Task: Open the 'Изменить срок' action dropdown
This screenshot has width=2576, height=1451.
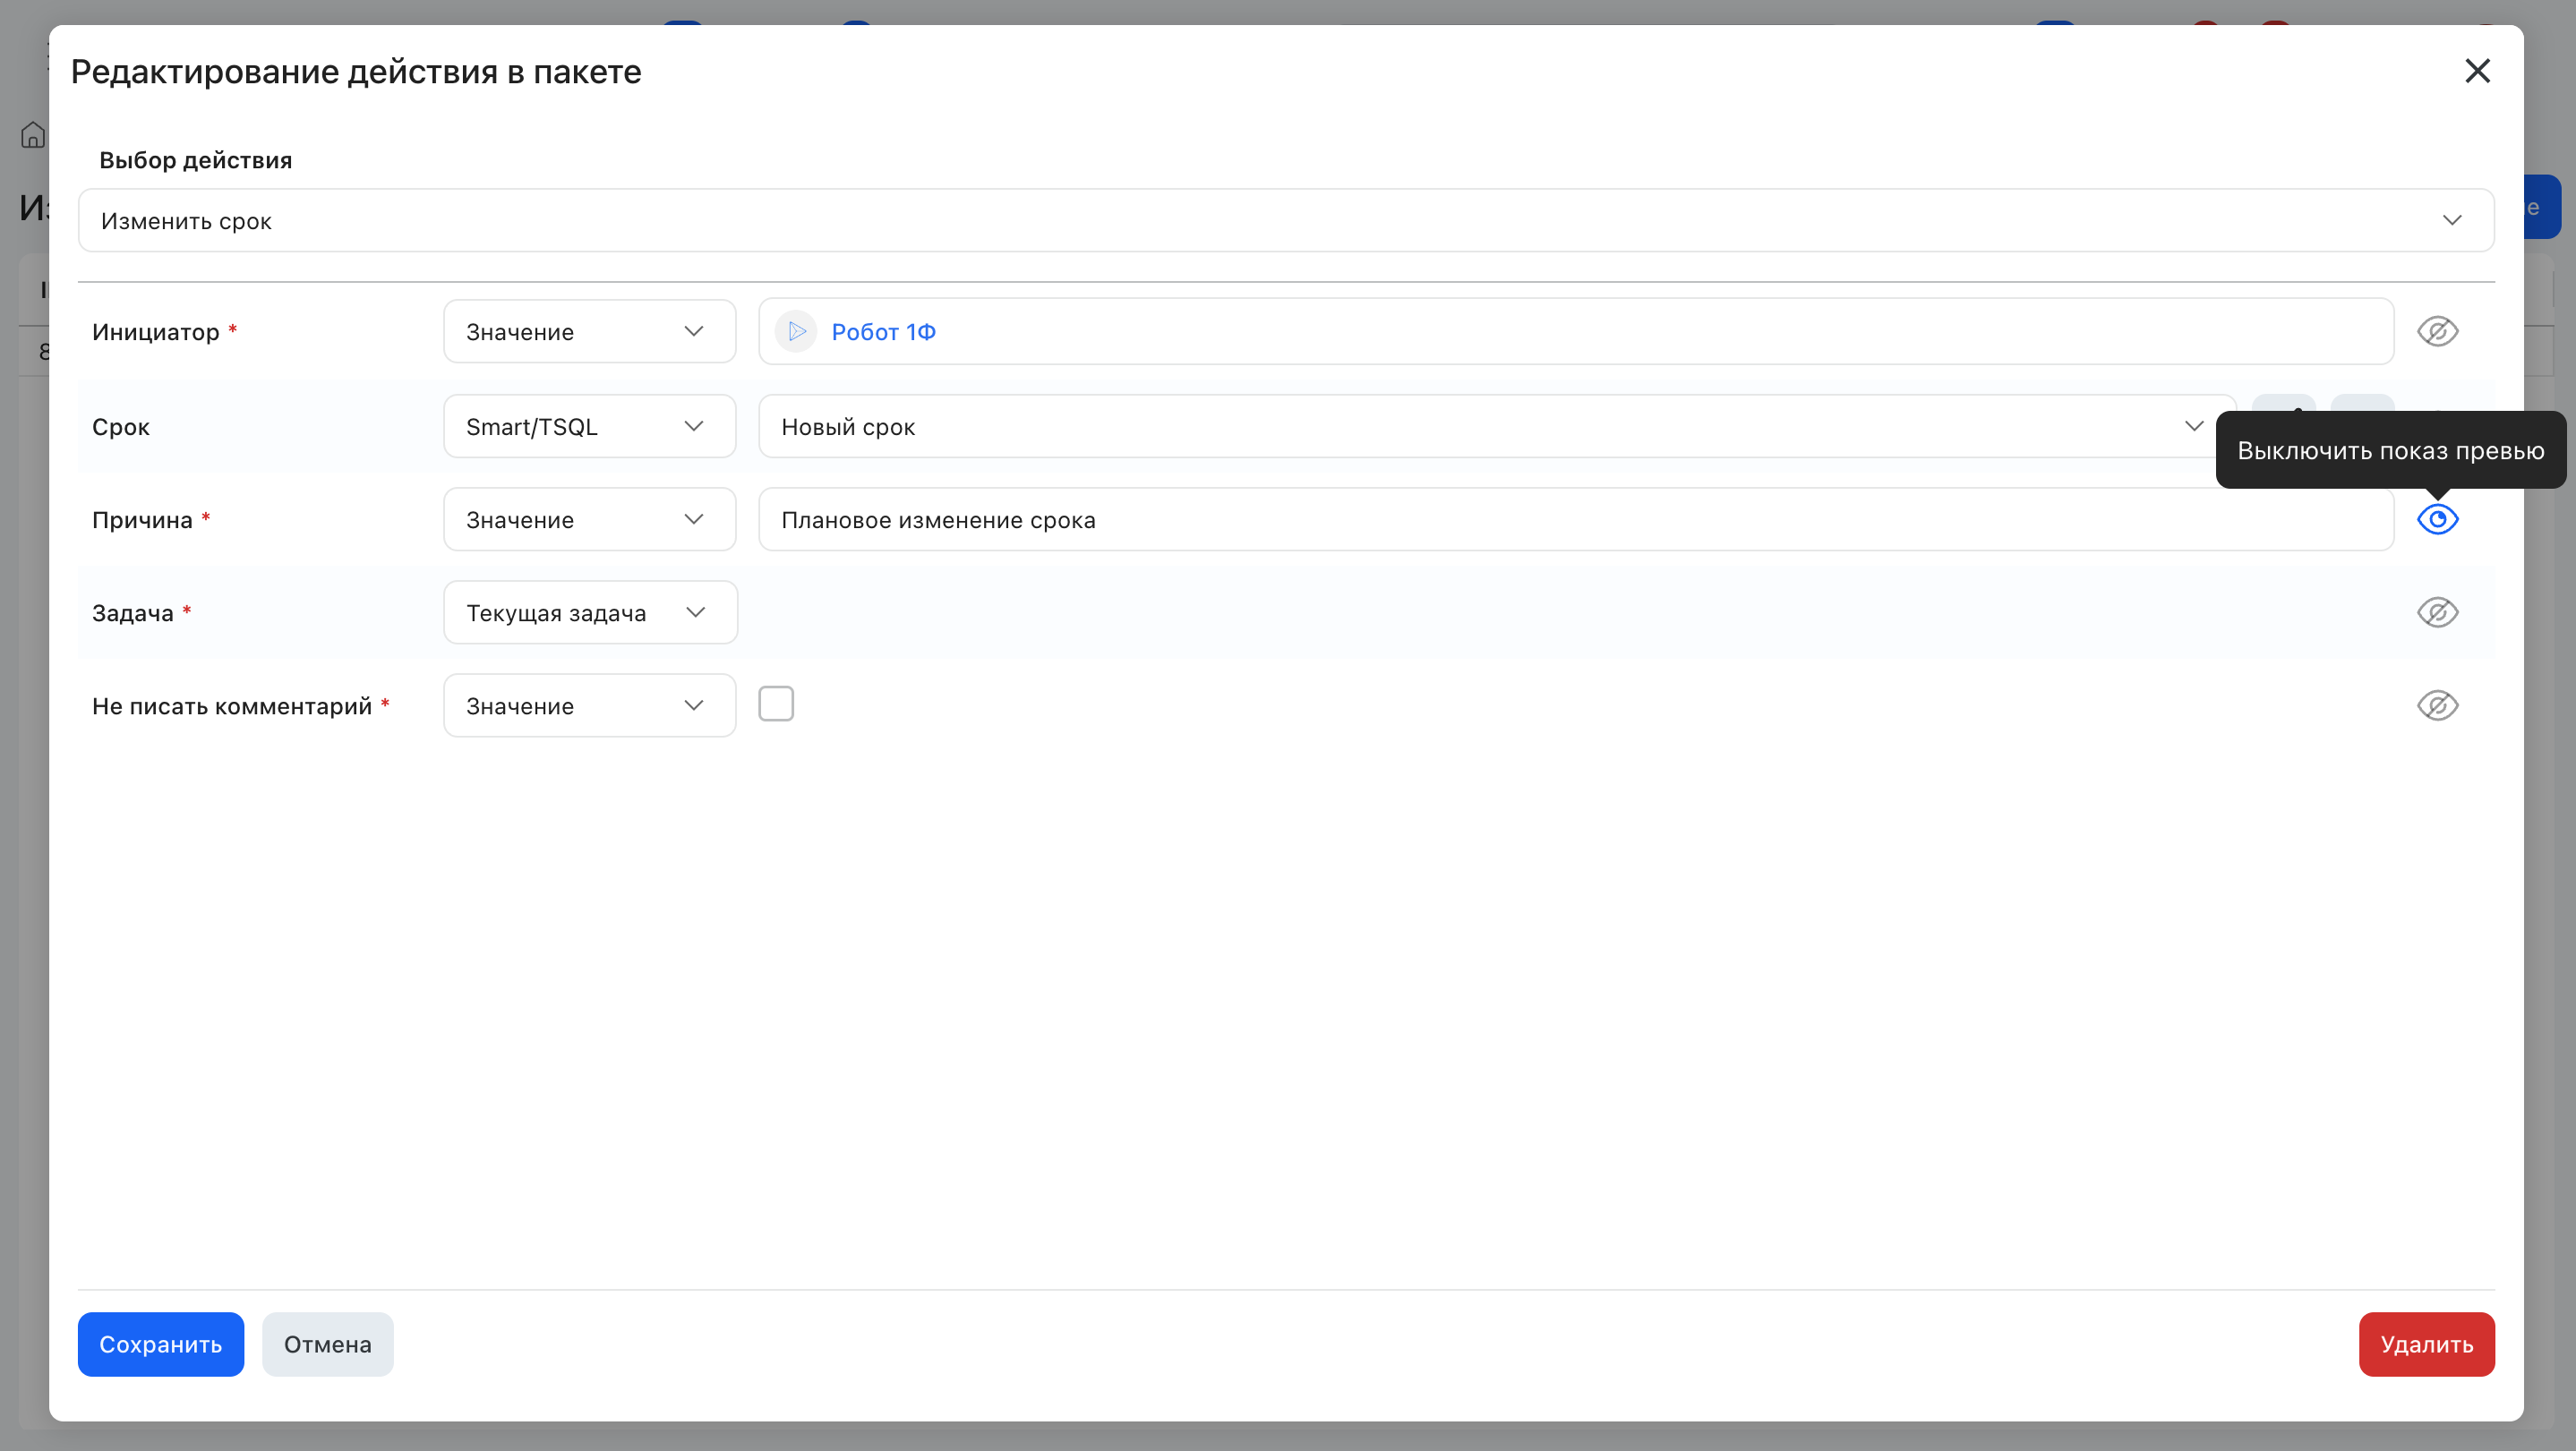Action: click(x=1286, y=220)
